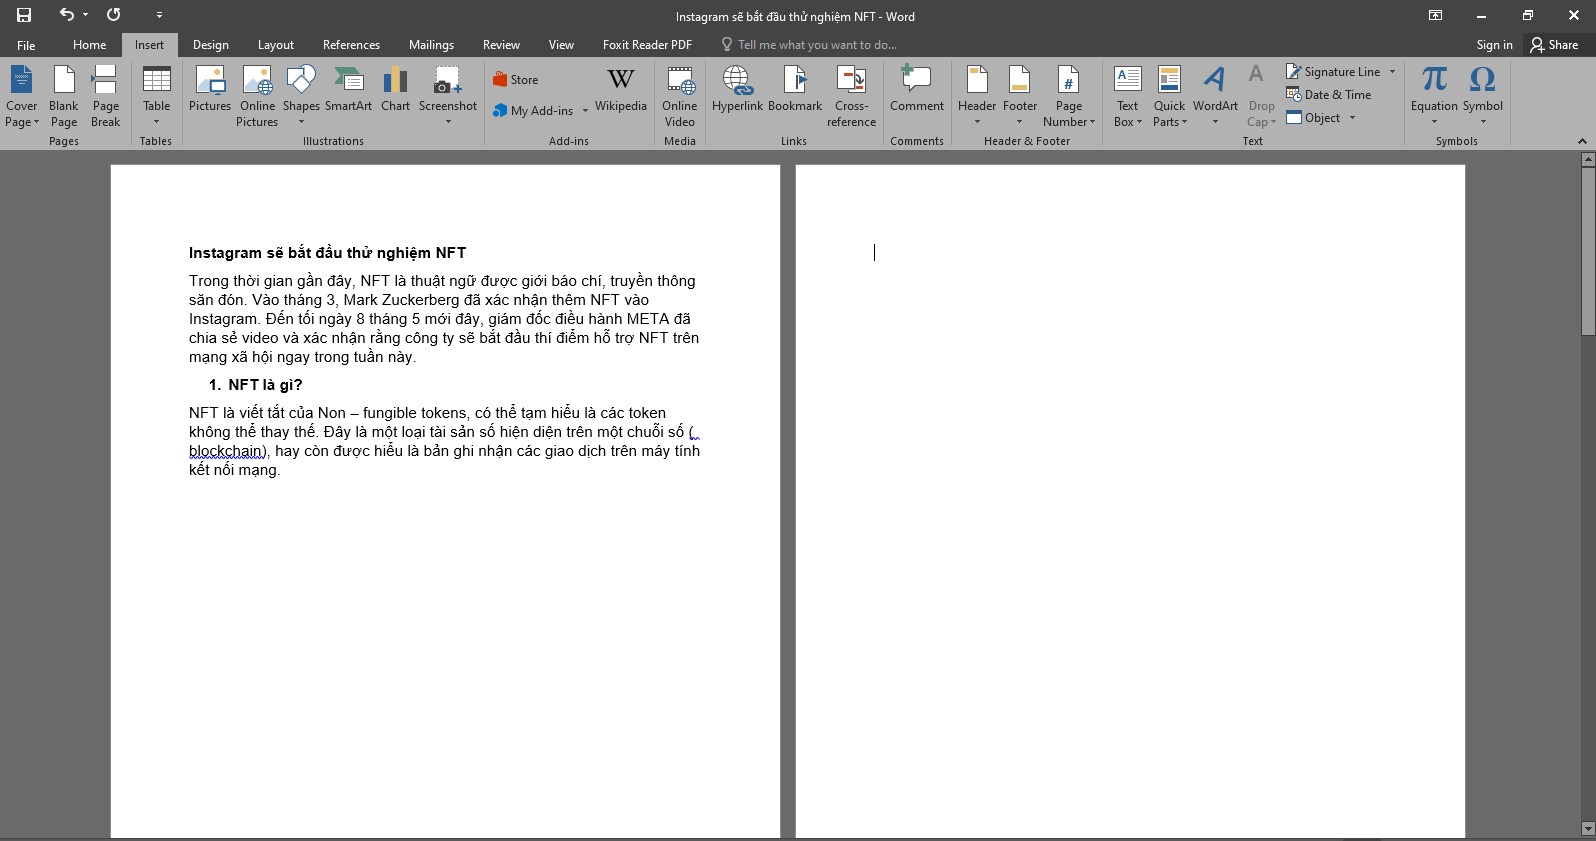Insert an Object
The width and height of the screenshot is (1596, 841).
pyautogui.click(x=1314, y=118)
